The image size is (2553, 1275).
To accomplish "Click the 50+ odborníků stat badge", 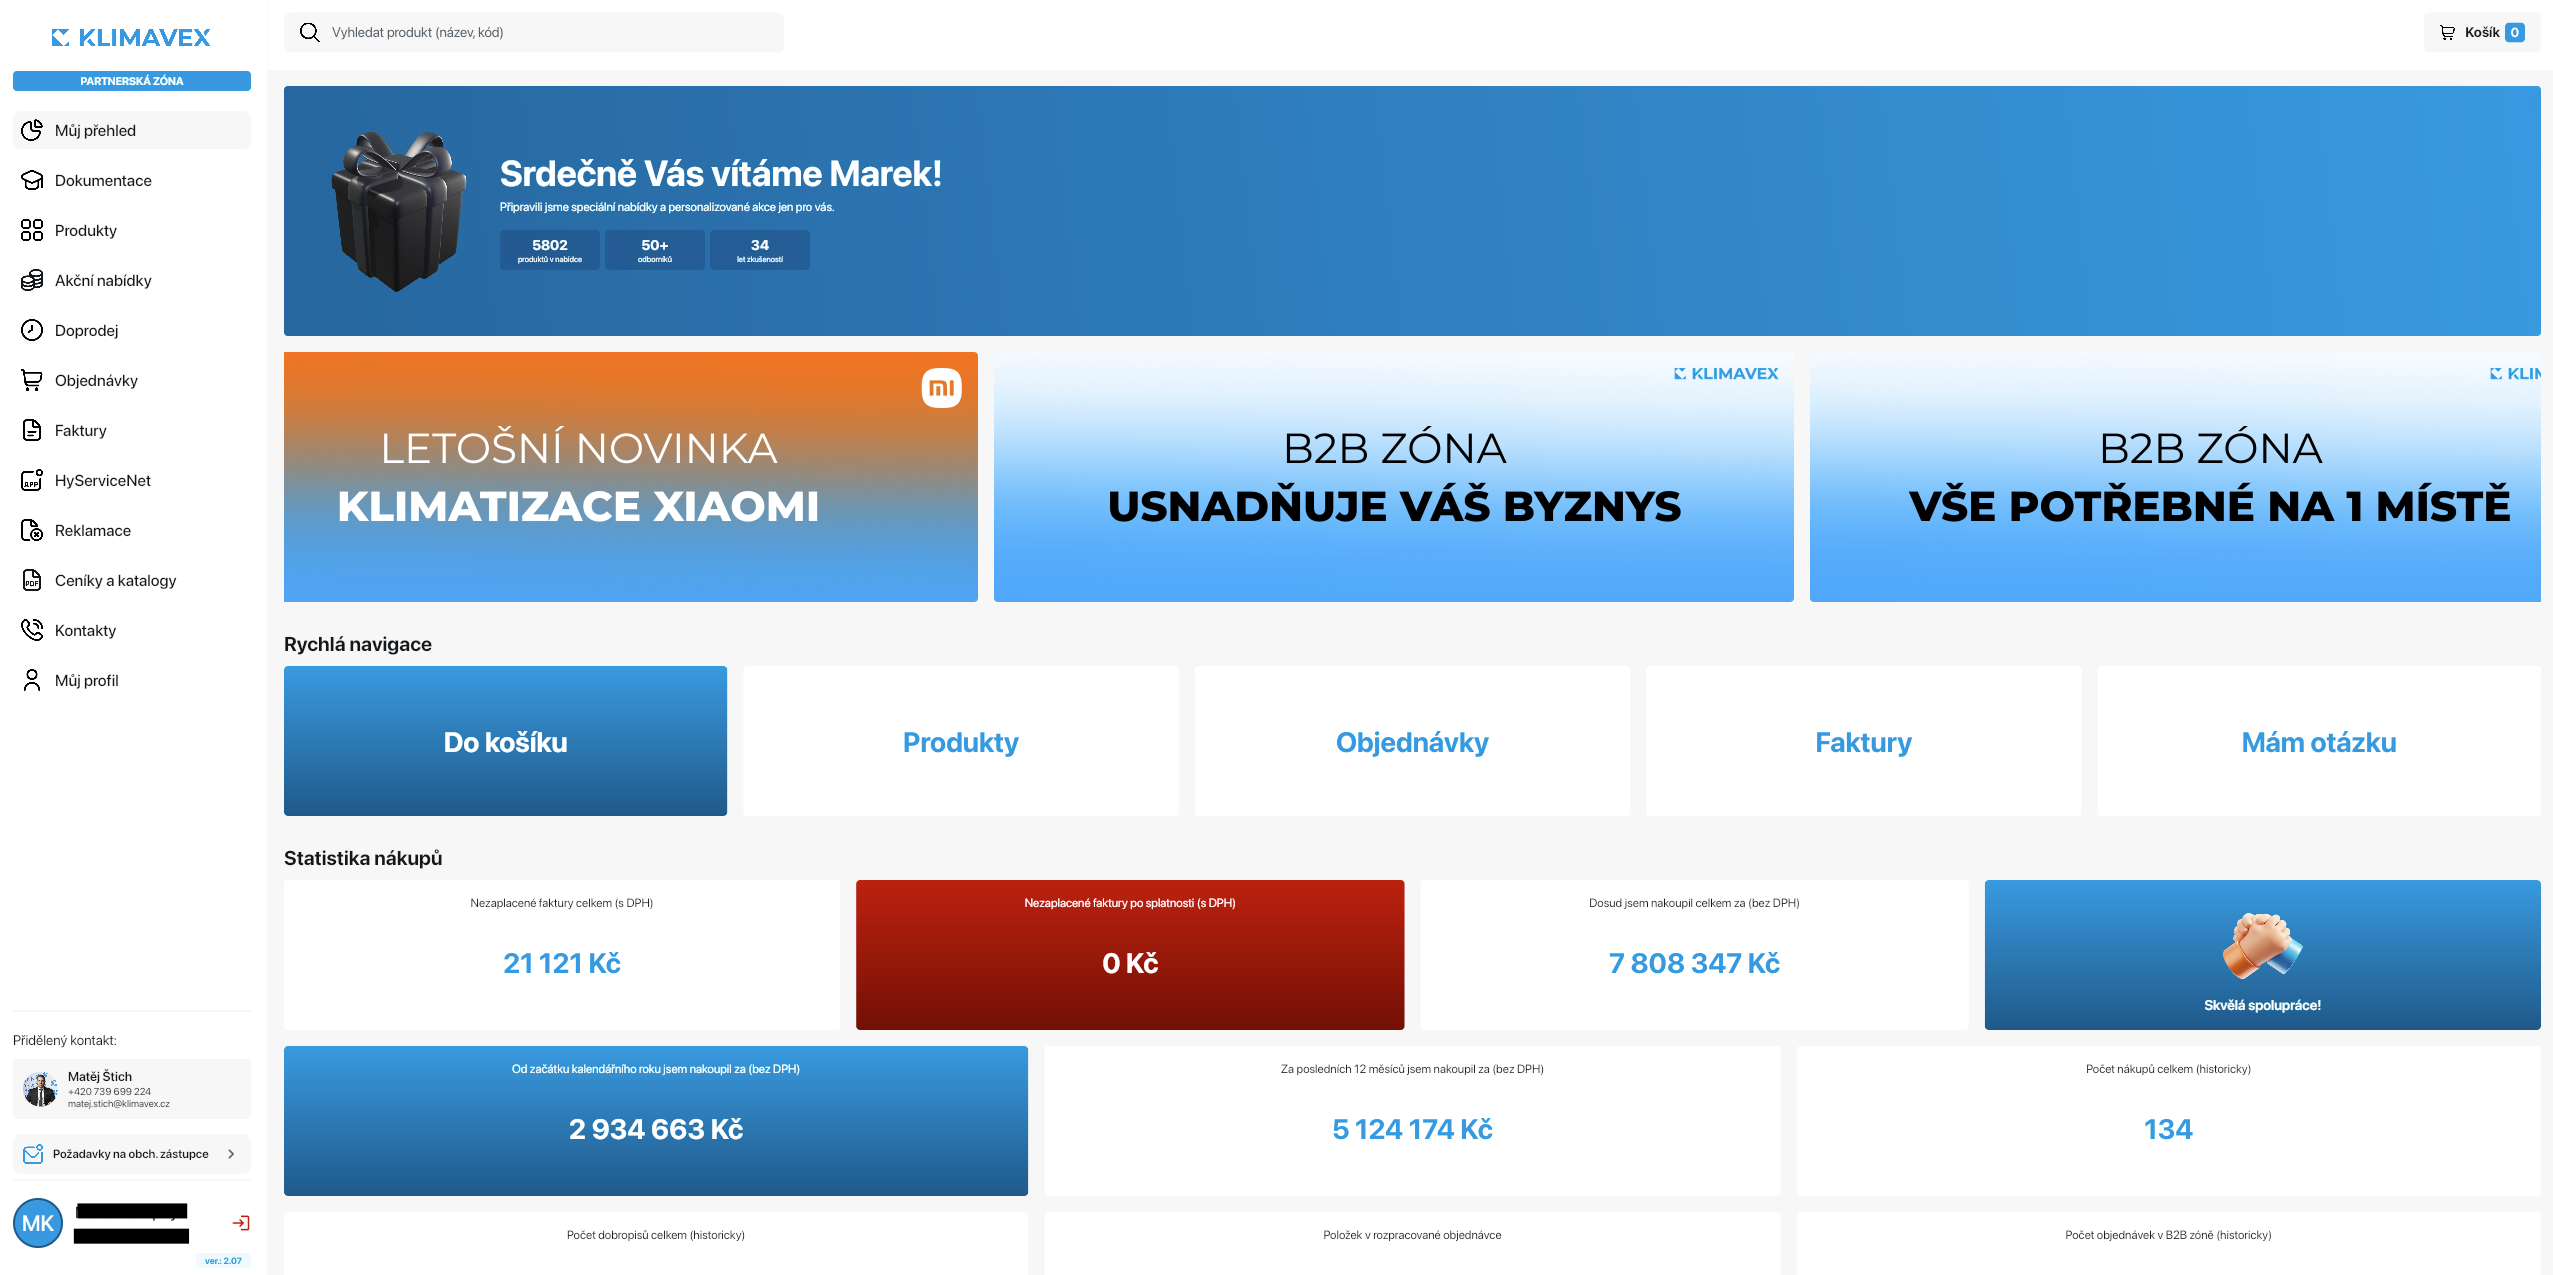I will pos(655,250).
